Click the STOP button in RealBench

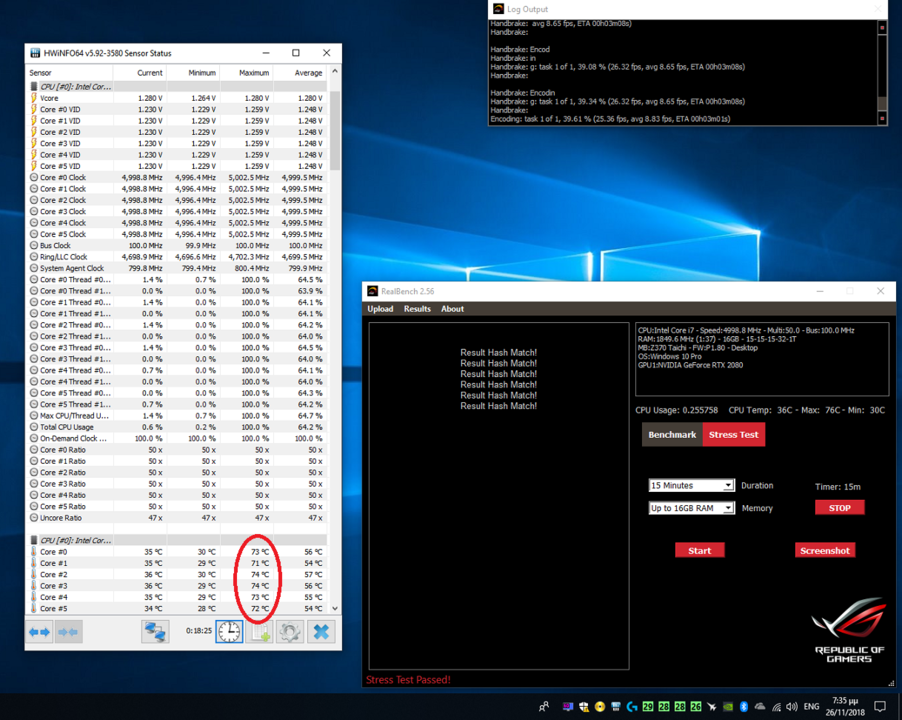click(839, 508)
